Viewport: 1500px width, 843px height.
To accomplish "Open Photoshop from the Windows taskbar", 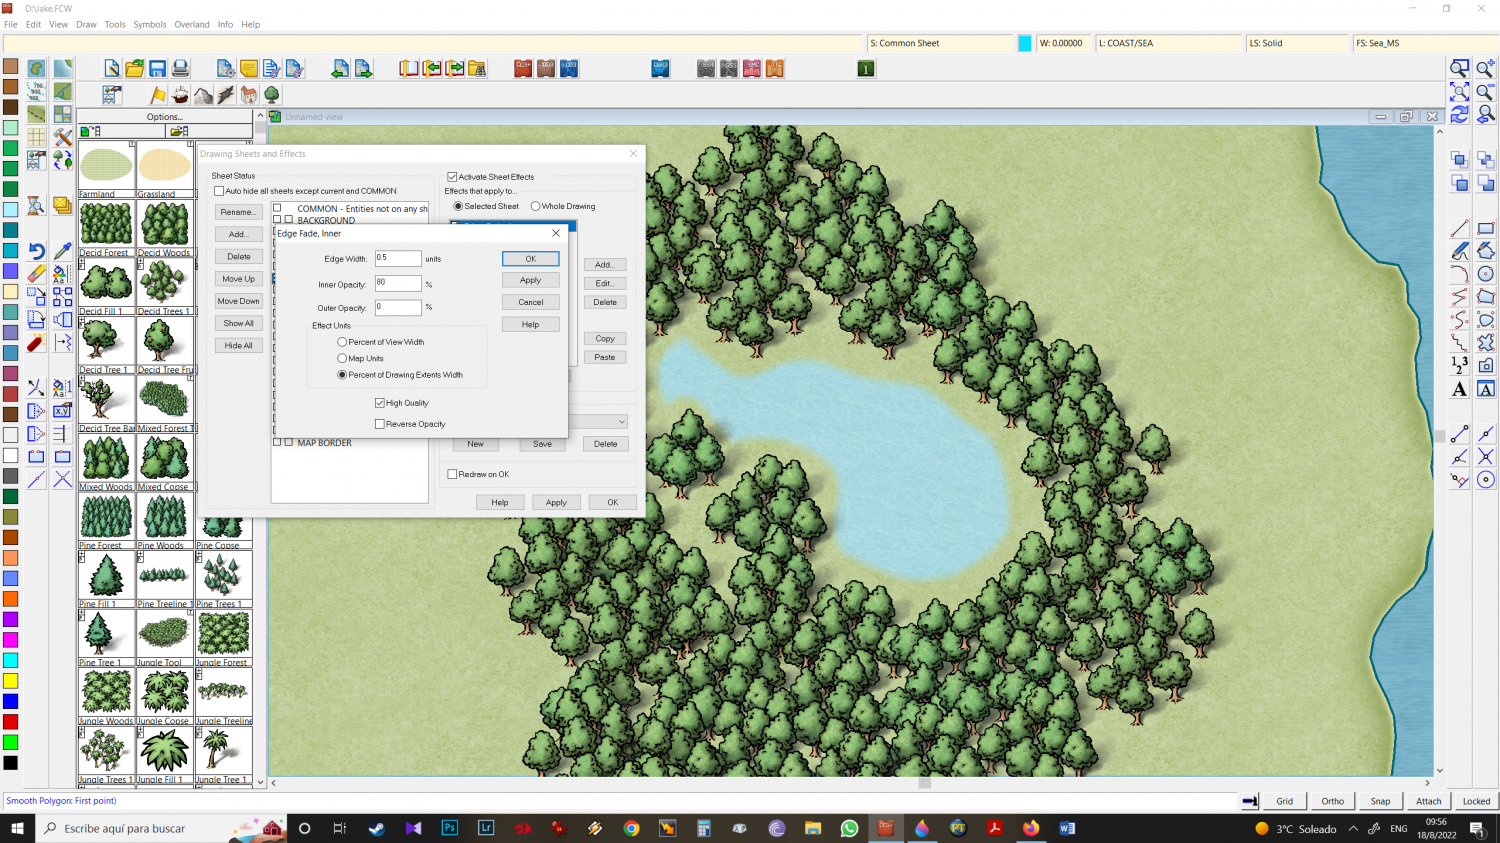I will (449, 828).
